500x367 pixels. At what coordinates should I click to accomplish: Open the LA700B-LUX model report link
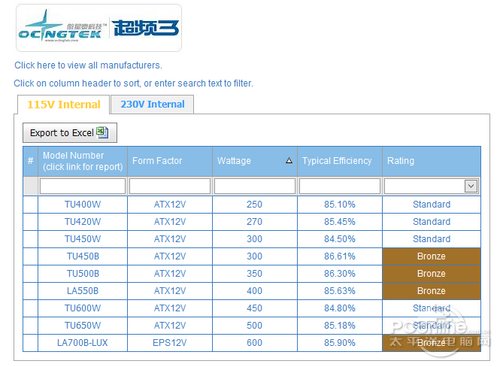coord(82,343)
